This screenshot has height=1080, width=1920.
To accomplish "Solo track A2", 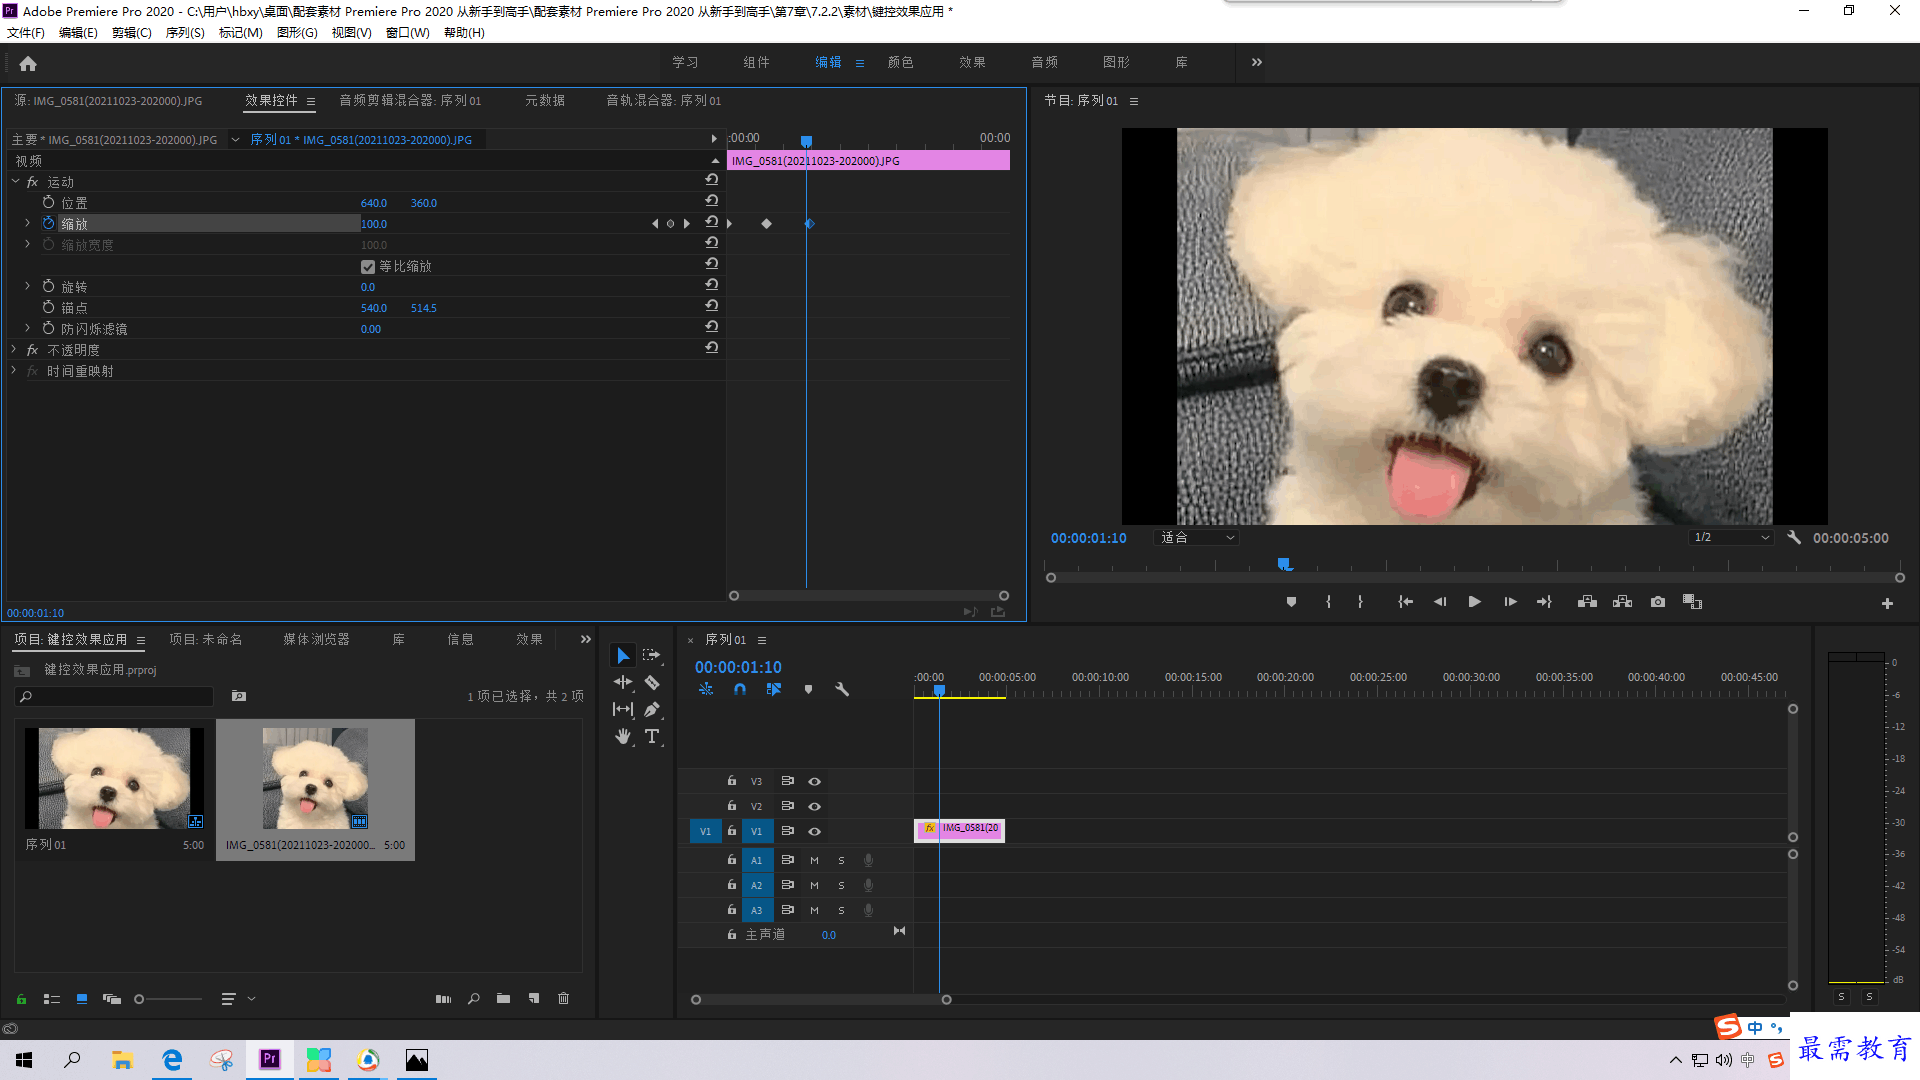I will [841, 885].
